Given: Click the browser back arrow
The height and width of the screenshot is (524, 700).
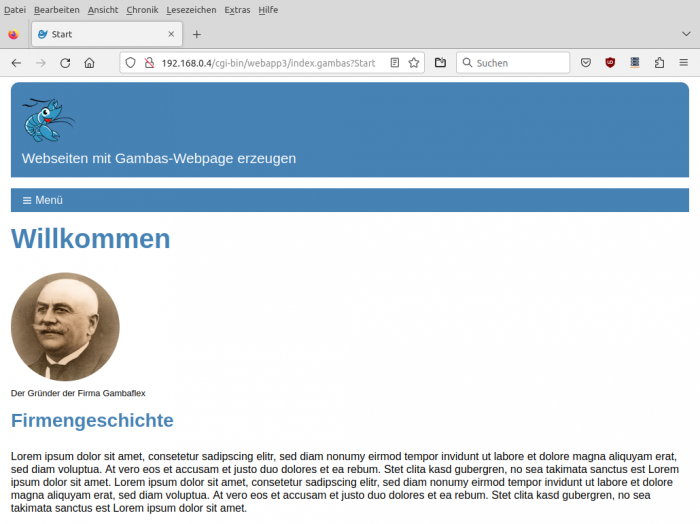Looking at the screenshot, I should (x=16, y=62).
